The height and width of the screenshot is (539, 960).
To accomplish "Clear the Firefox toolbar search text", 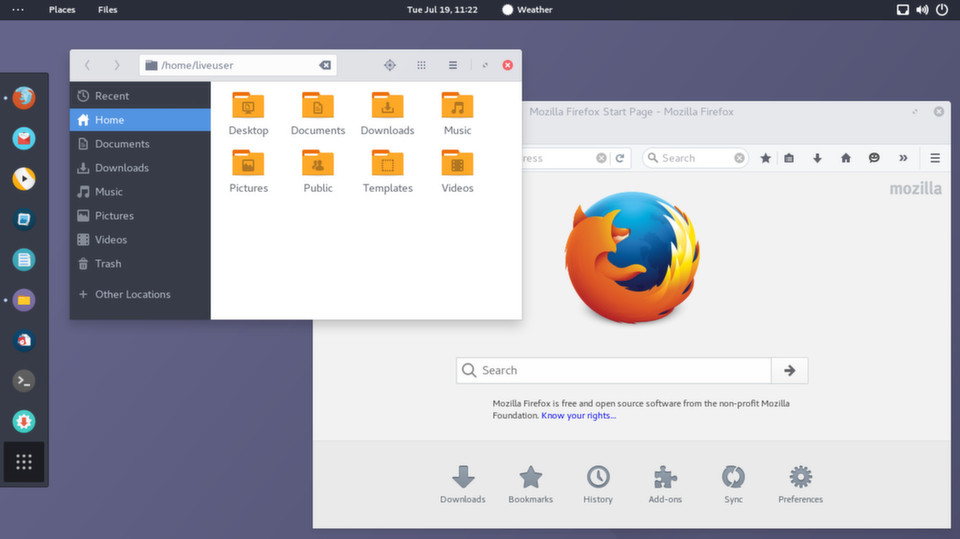I will click(739, 158).
